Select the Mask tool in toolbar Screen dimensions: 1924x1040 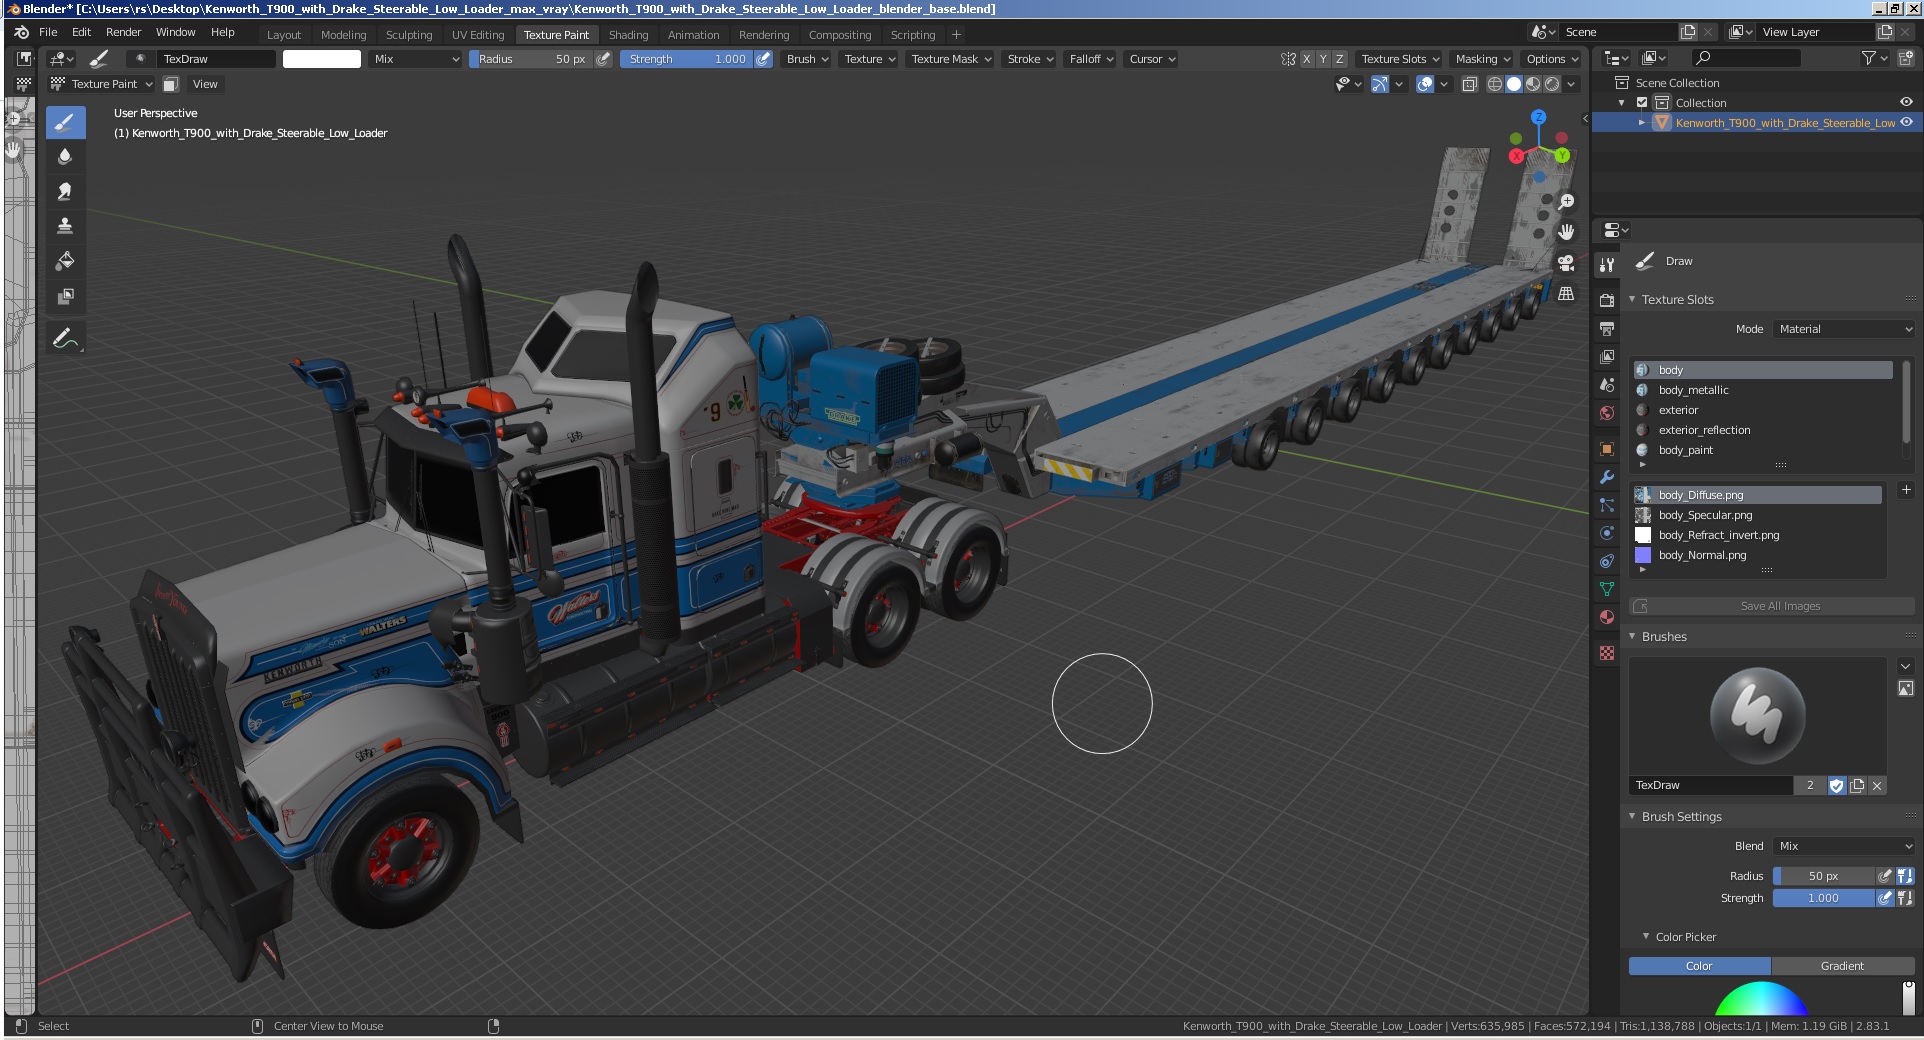pos(65,296)
